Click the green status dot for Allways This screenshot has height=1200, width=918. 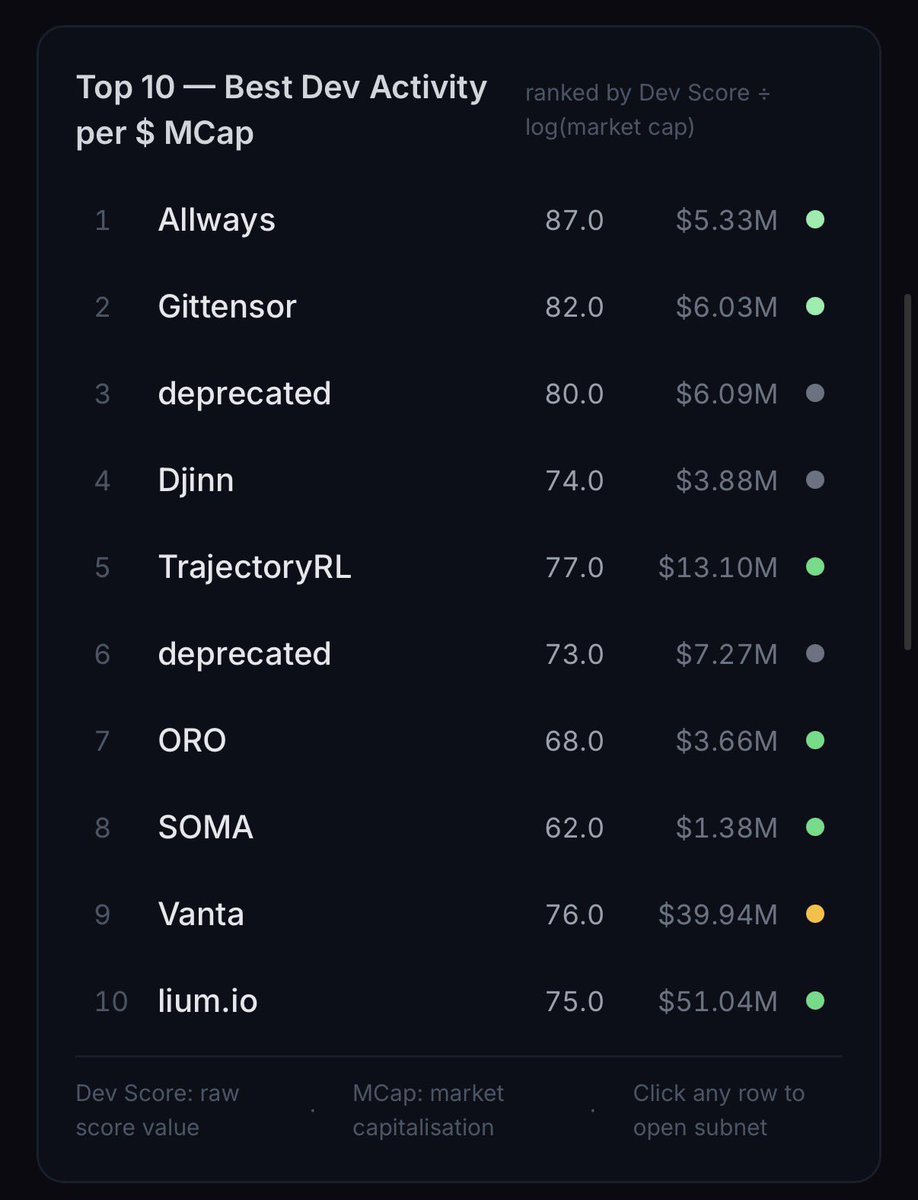pos(815,220)
